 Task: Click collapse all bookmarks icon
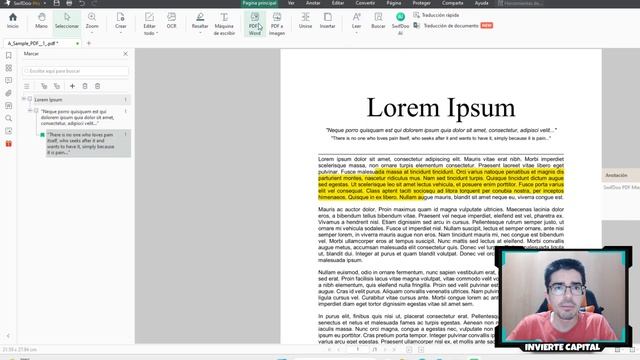tap(57, 86)
